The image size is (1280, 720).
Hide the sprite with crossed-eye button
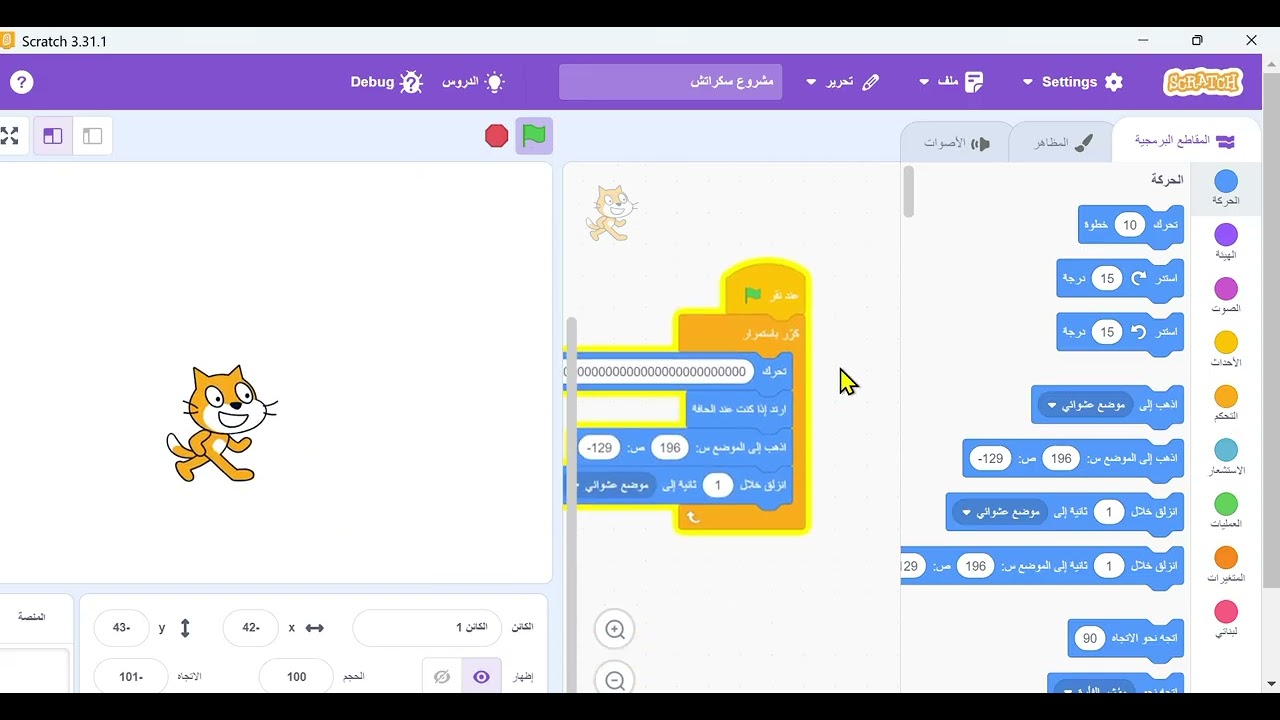point(442,677)
